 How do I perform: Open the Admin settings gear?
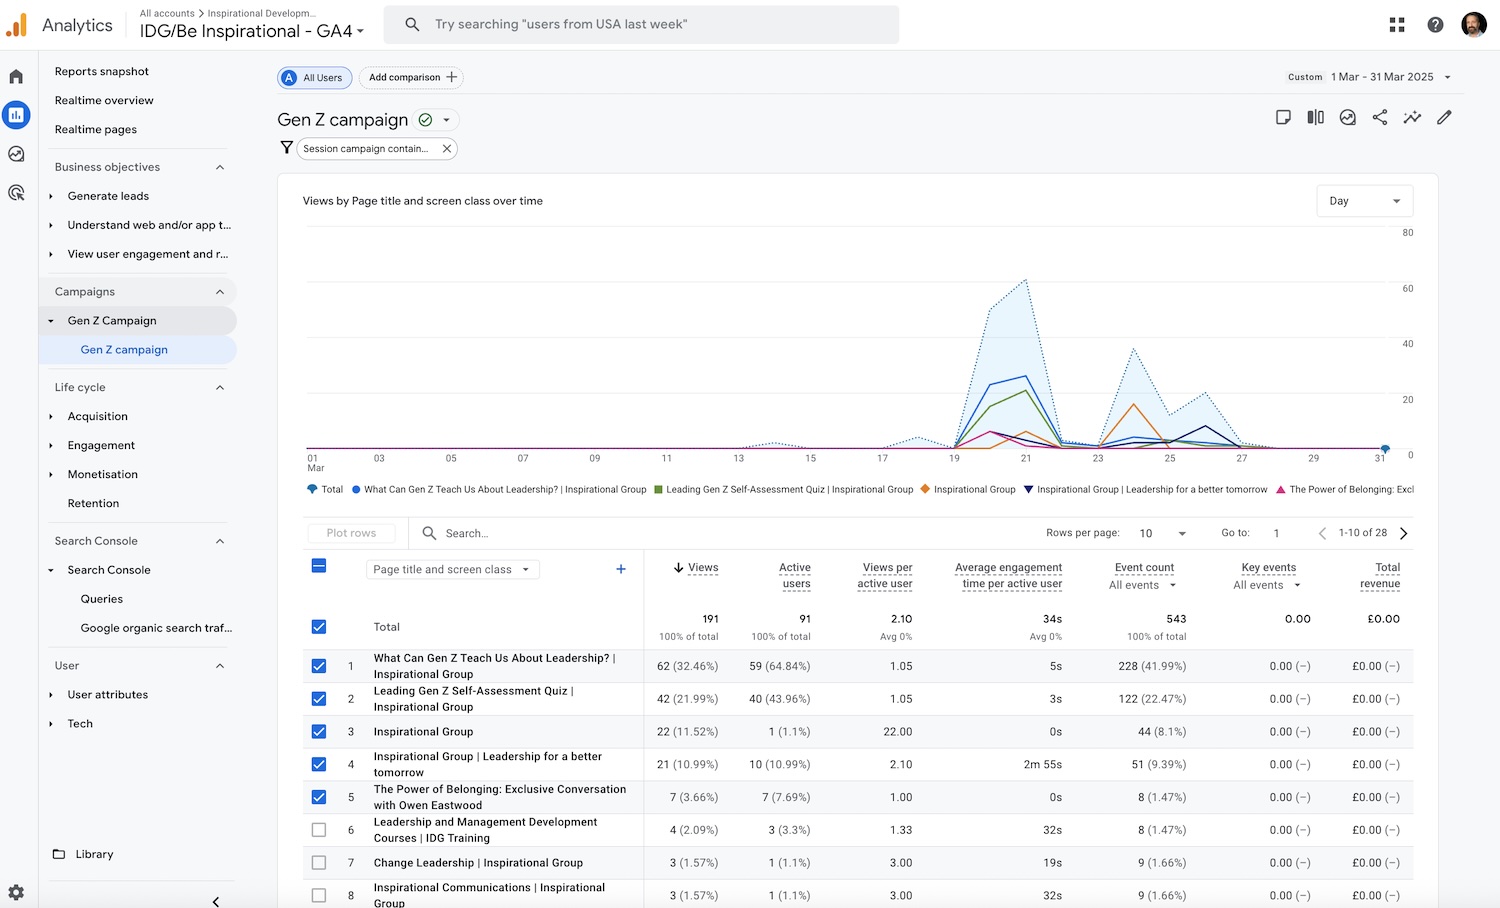tap(16, 892)
